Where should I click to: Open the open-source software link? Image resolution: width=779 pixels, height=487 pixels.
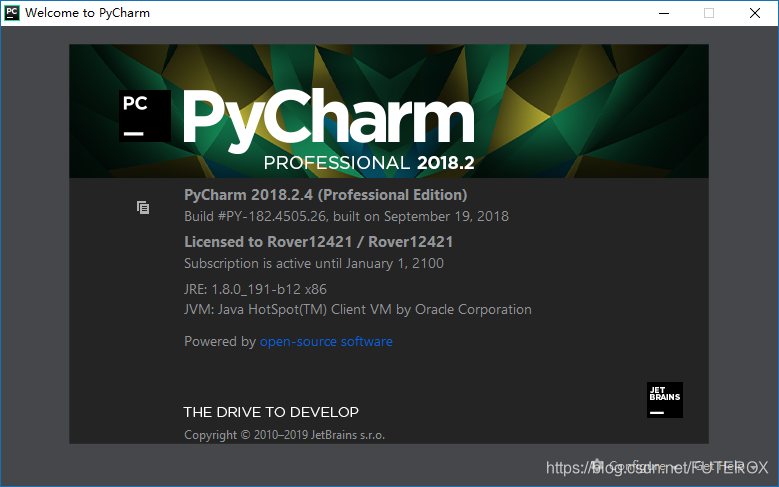pos(326,341)
